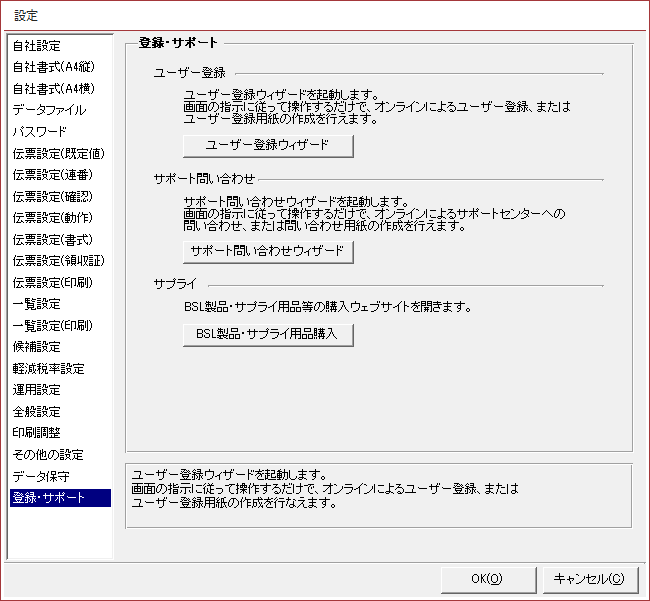
Task: Select 伝票設定(領収証) in the list
Action: [60, 261]
